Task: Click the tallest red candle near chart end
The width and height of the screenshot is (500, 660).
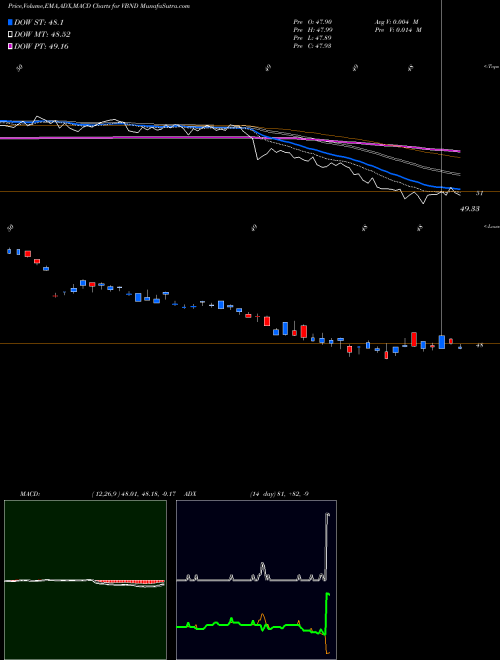Action: click(414, 340)
